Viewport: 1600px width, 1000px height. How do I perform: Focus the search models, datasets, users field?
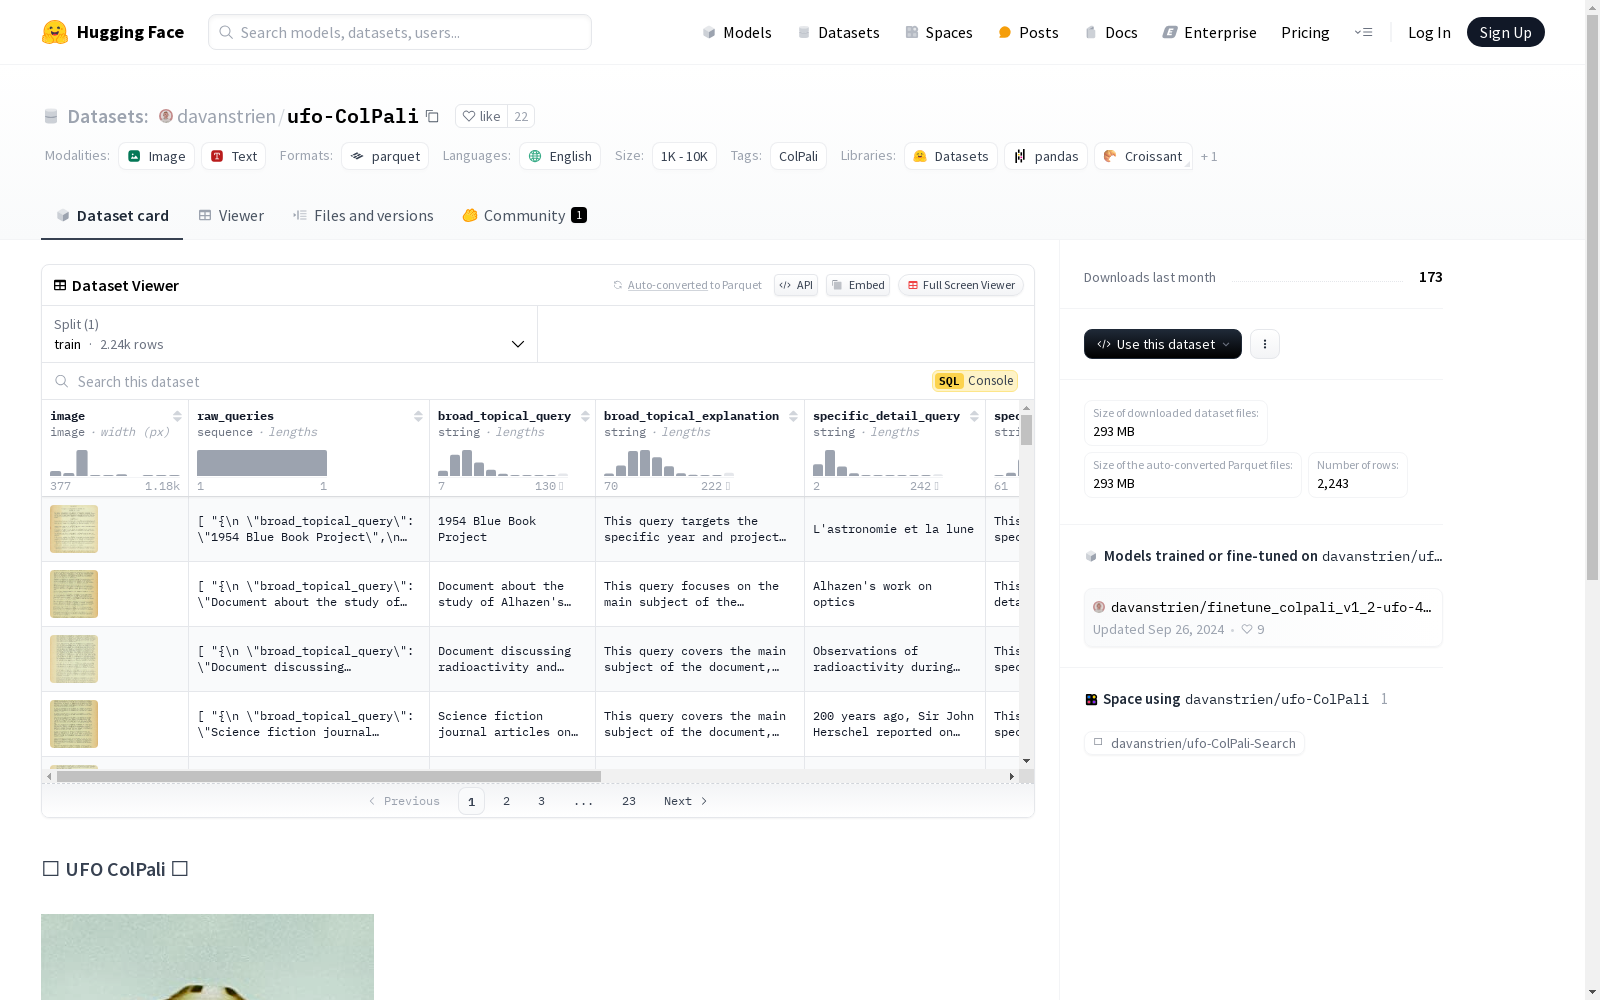pos(400,32)
